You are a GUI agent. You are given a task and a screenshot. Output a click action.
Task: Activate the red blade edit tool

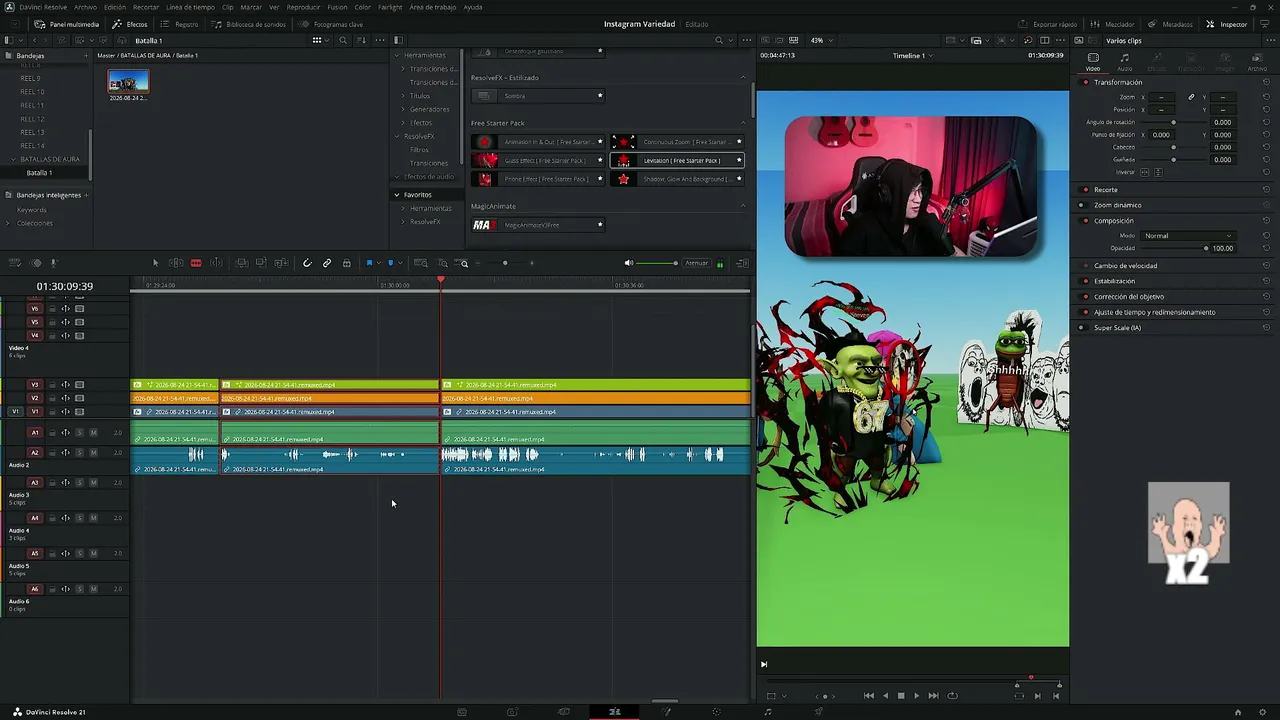(x=196, y=263)
